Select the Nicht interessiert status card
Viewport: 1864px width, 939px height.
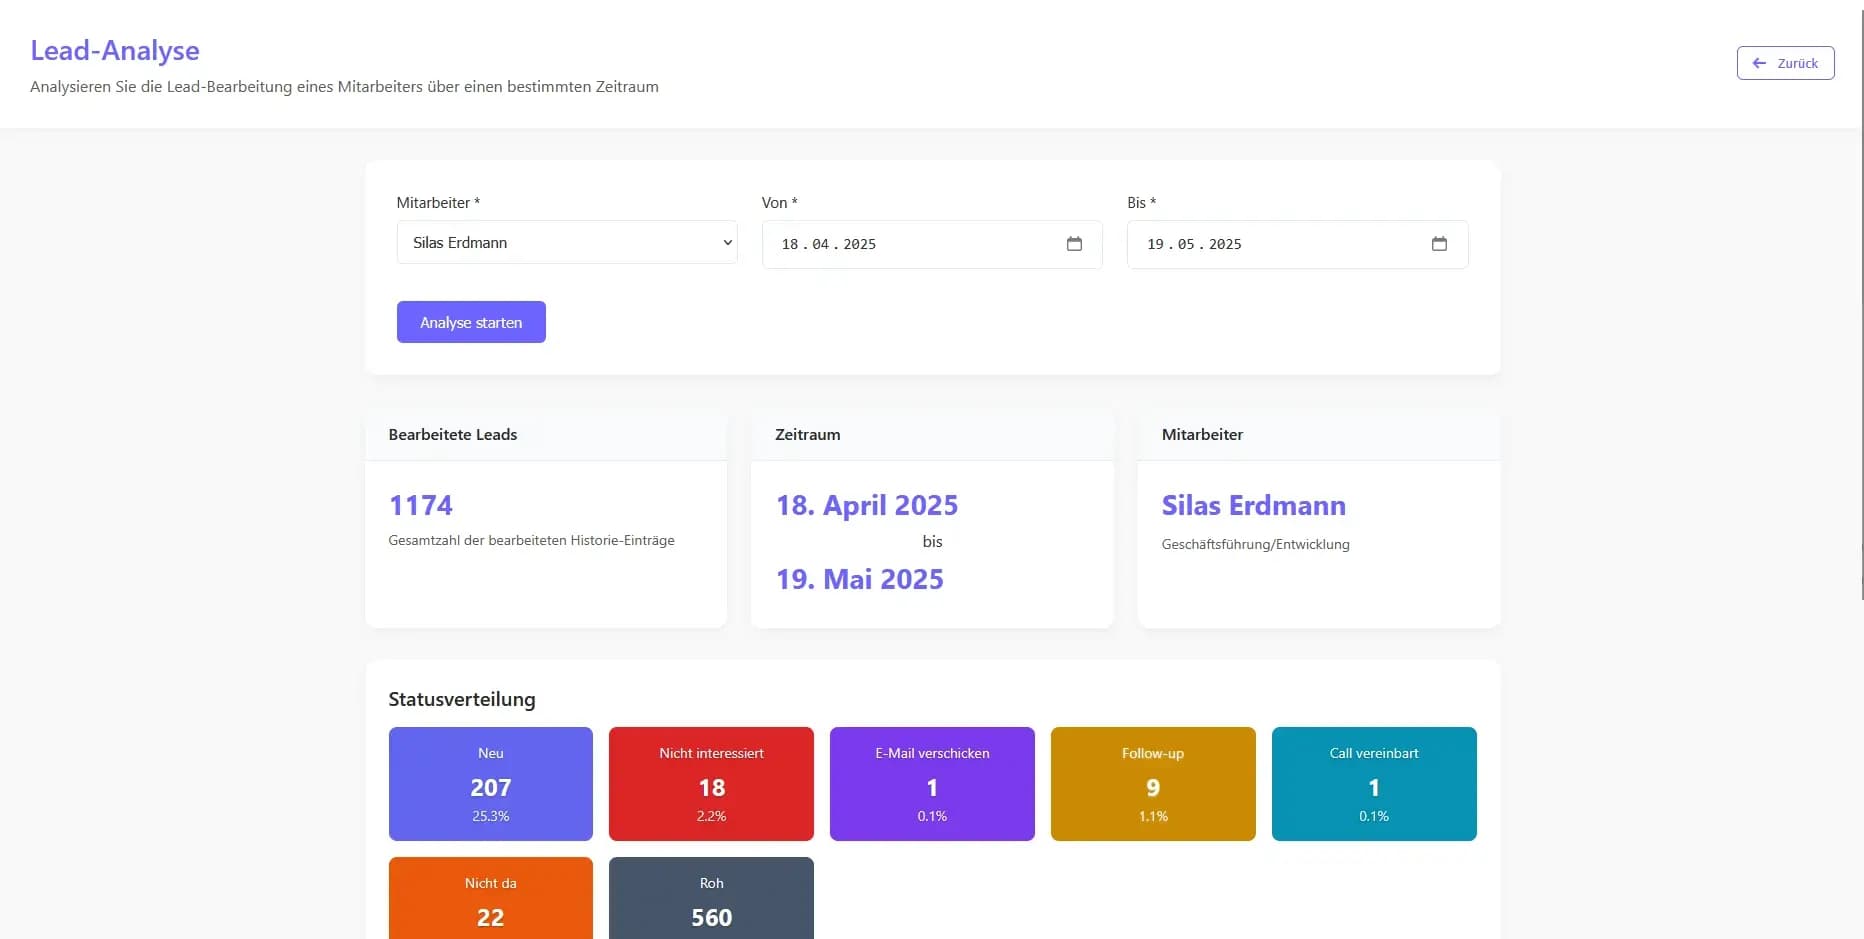[711, 784]
